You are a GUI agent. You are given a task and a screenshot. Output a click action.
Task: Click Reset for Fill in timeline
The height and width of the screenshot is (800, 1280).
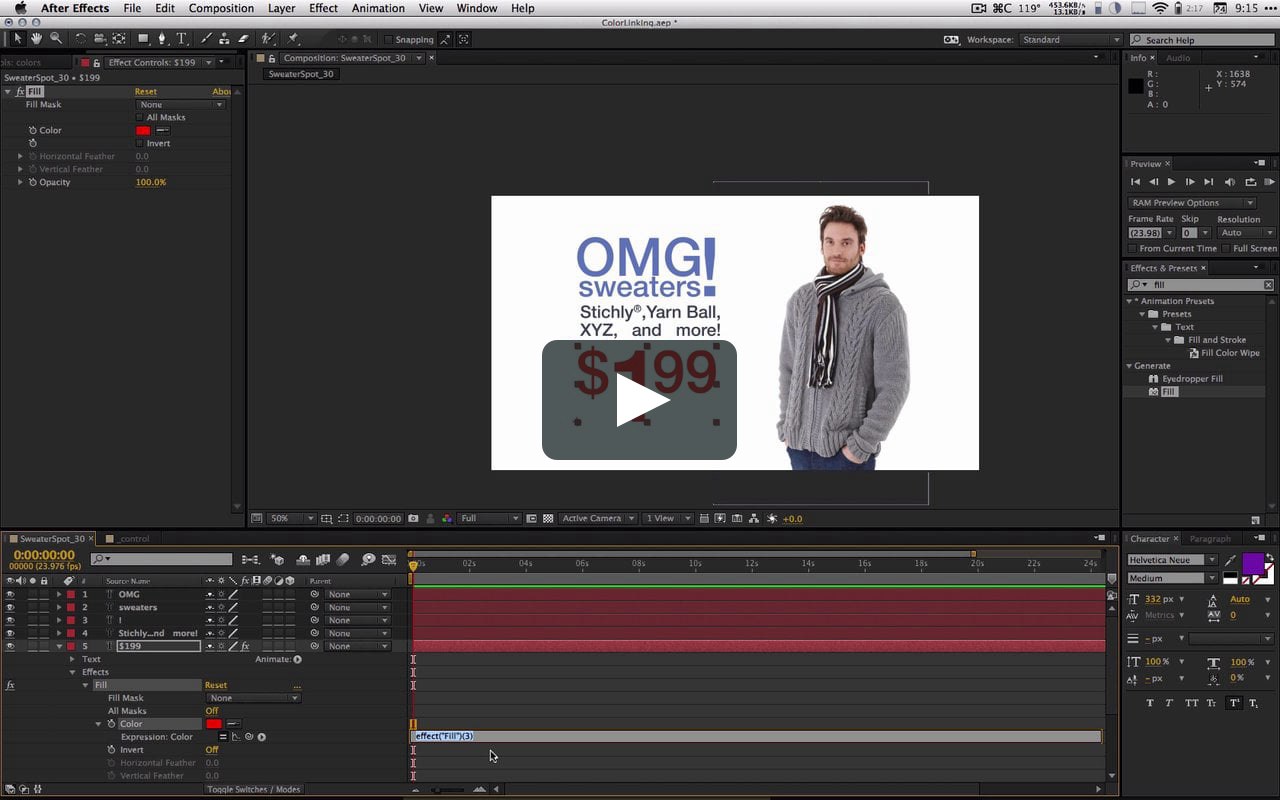pos(215,685)
